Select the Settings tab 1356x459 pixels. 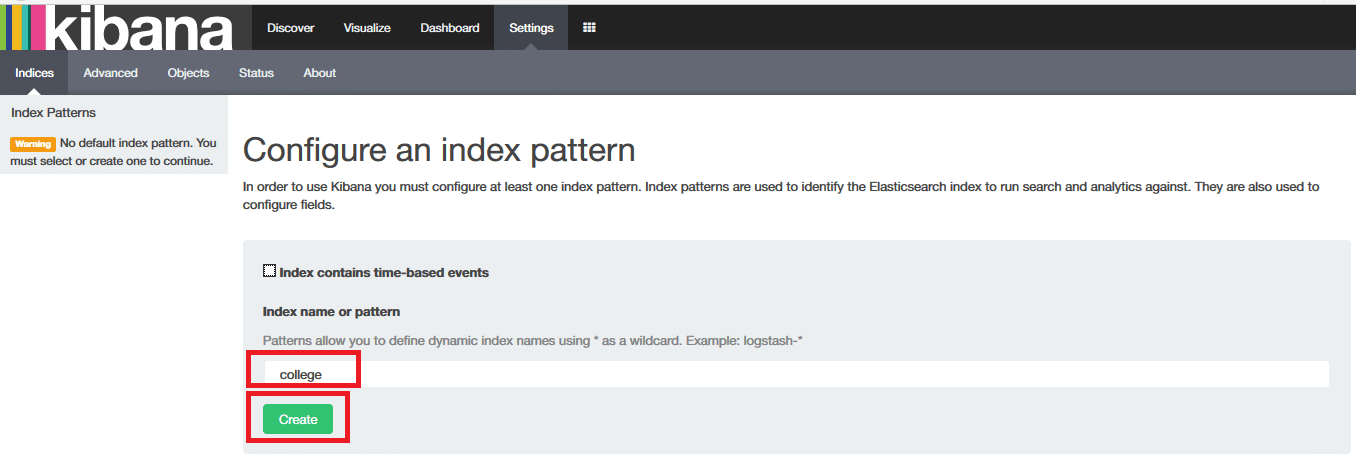tap(531, 28)
